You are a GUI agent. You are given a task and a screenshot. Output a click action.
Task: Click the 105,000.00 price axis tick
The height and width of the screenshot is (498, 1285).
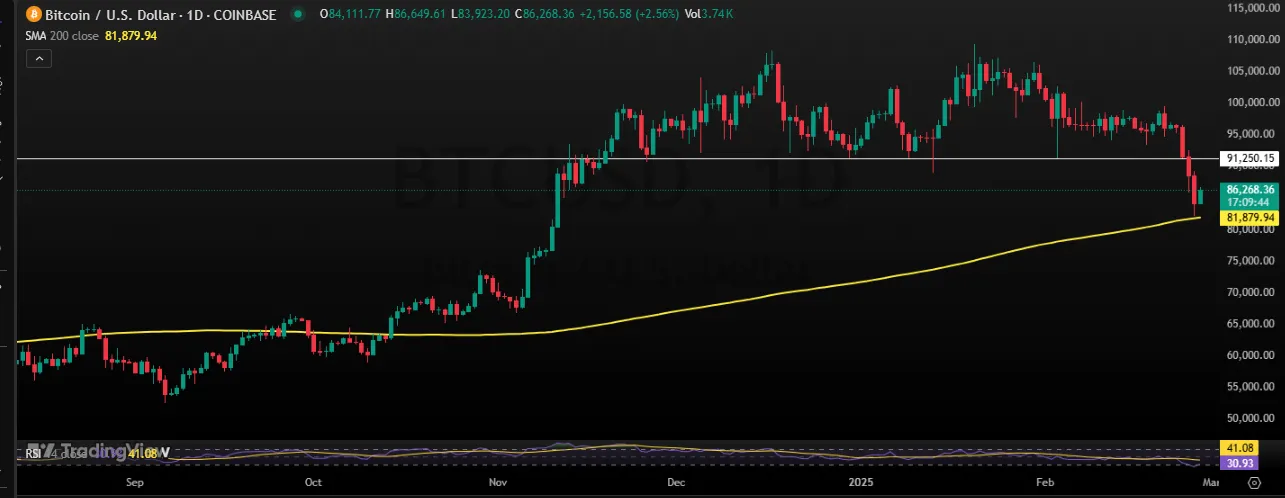click(x=1251, y=71)
